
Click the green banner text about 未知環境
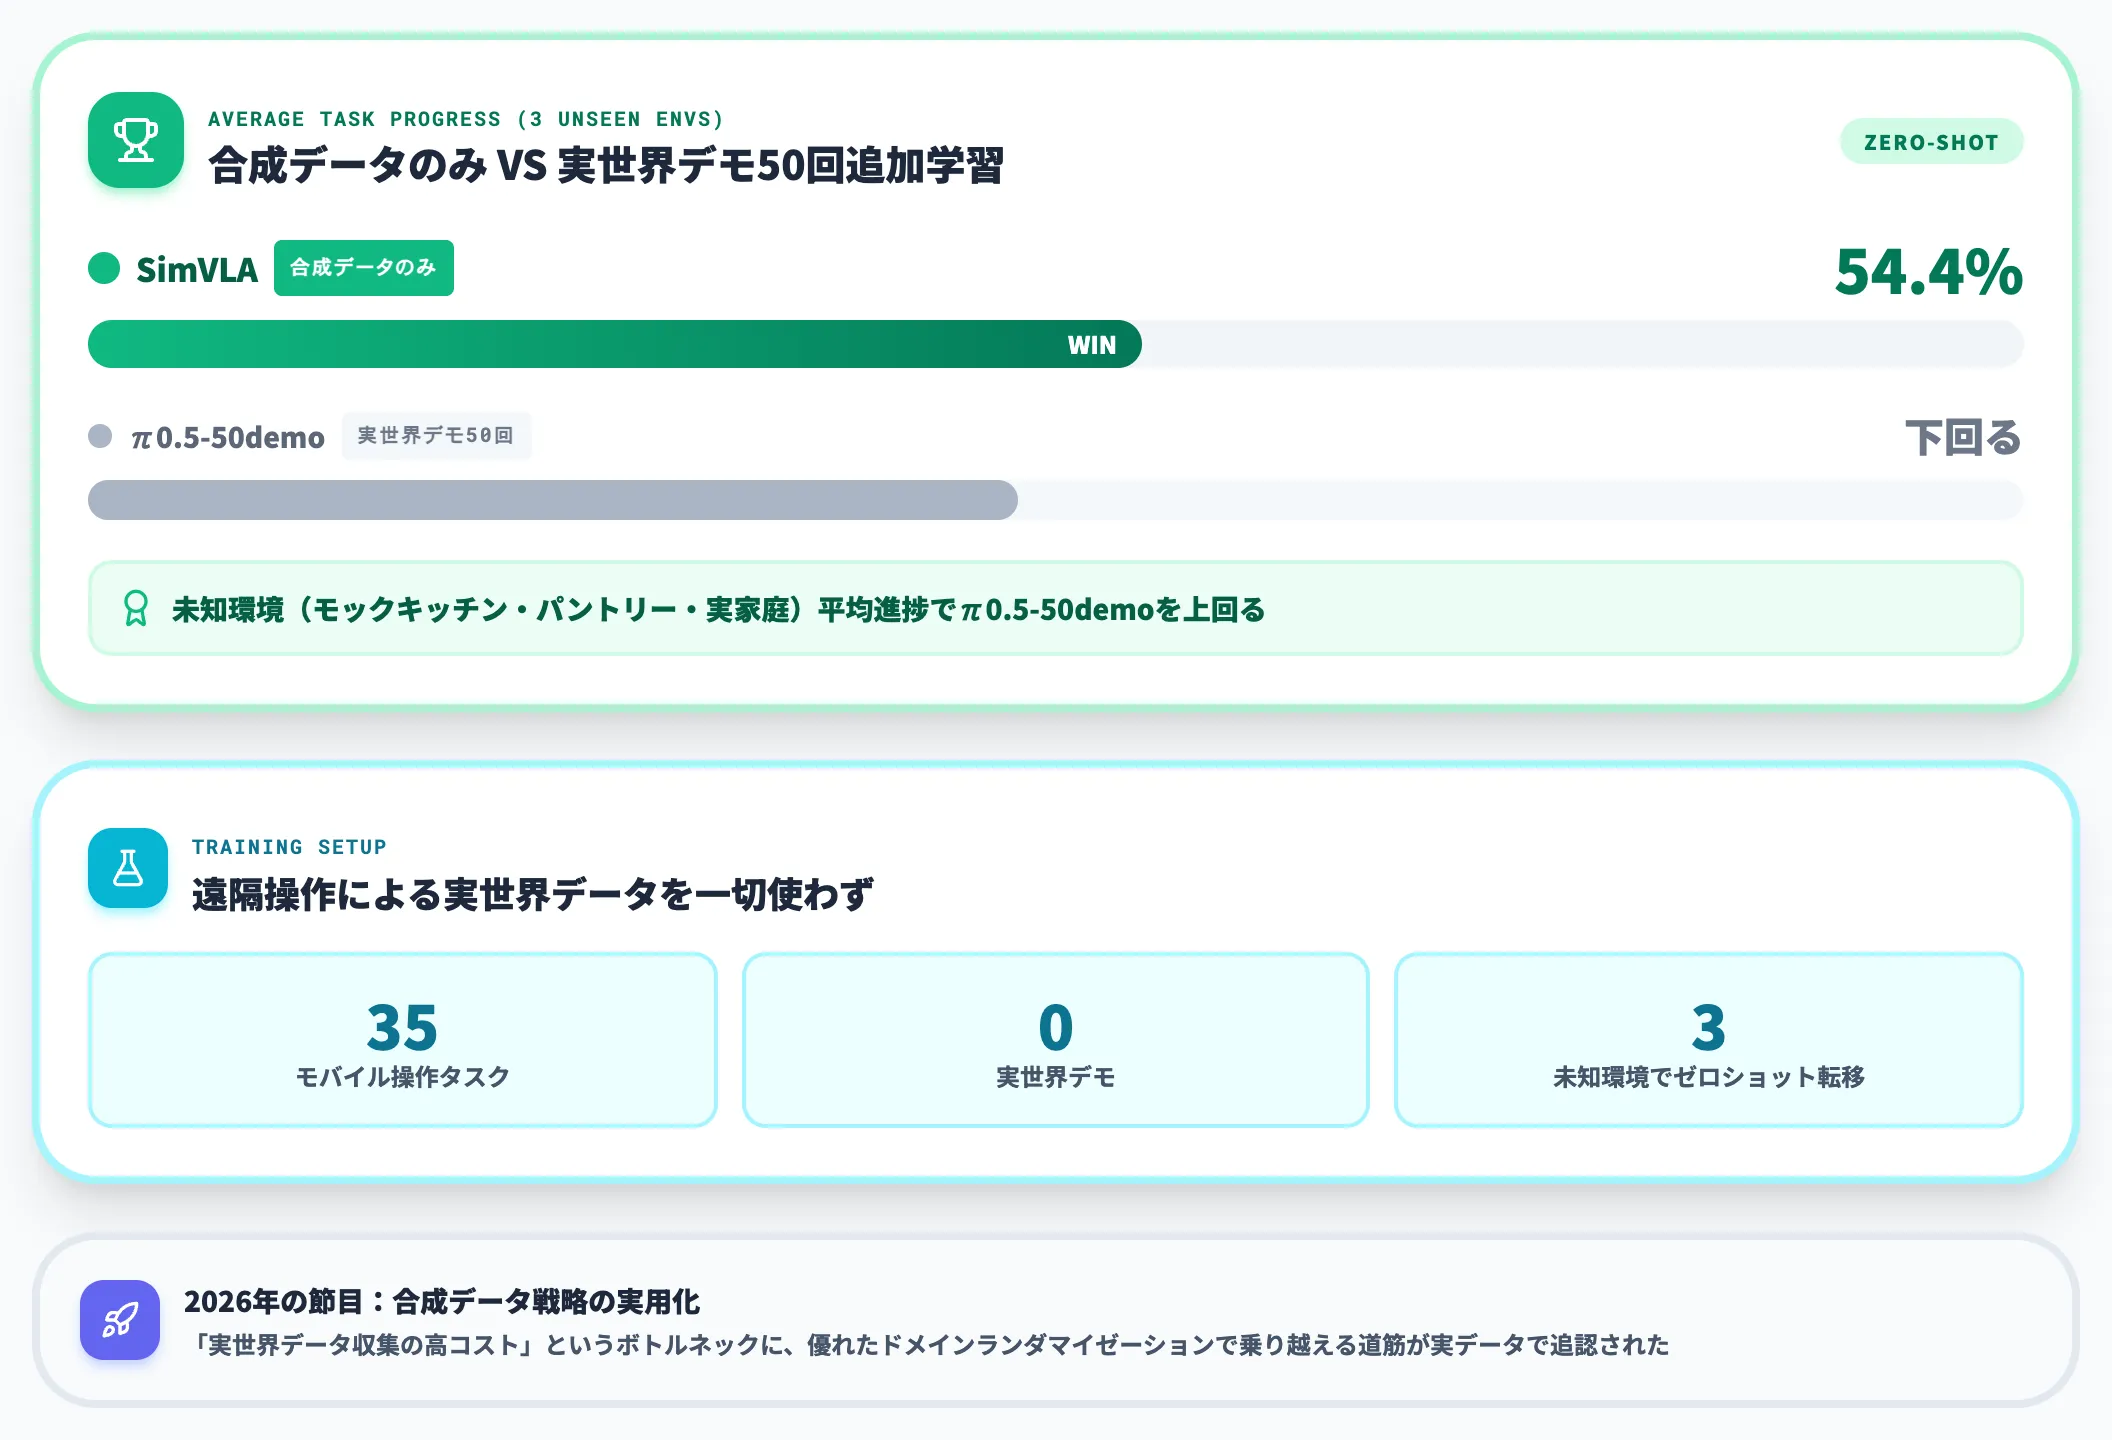pos(718,609)
